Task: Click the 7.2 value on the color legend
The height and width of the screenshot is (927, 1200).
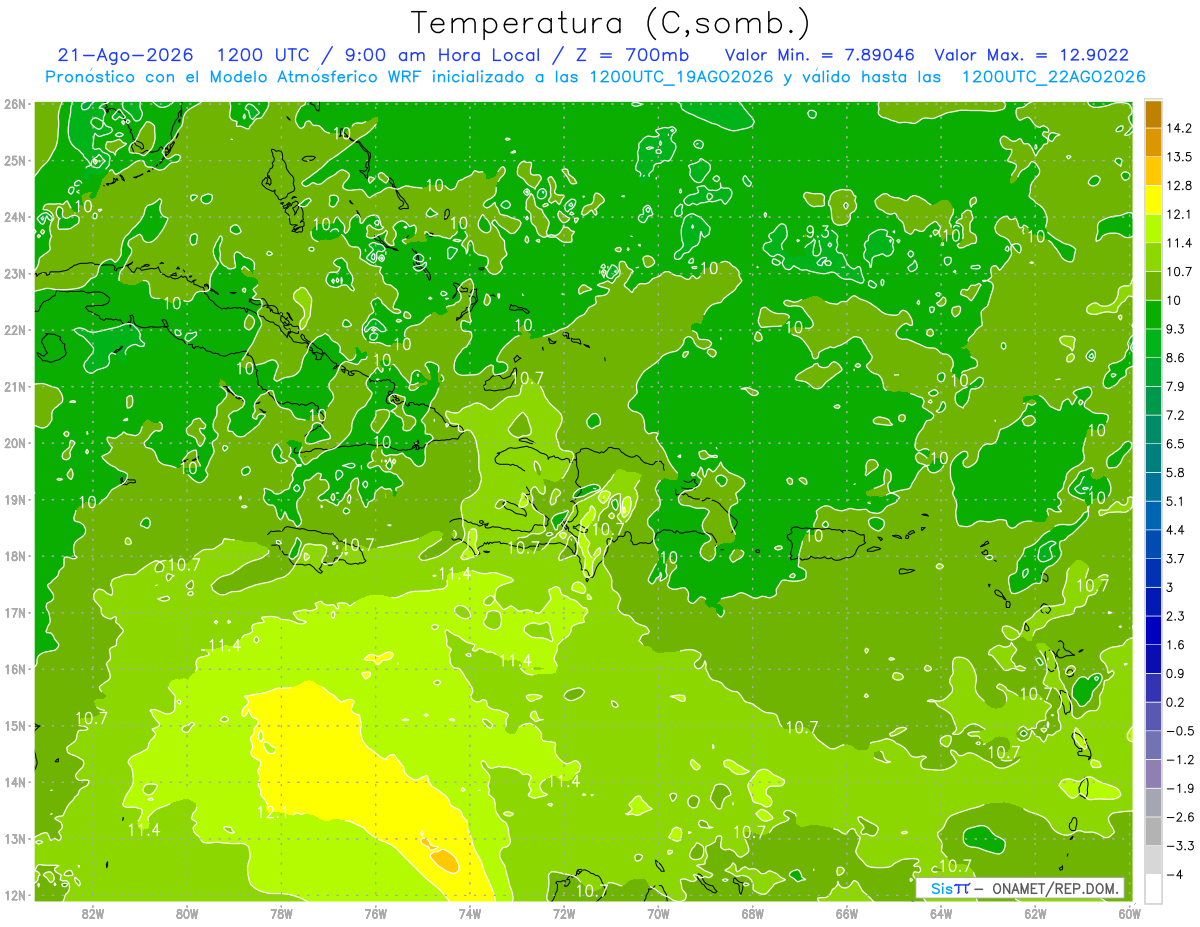Action: tap(1176, 415)
